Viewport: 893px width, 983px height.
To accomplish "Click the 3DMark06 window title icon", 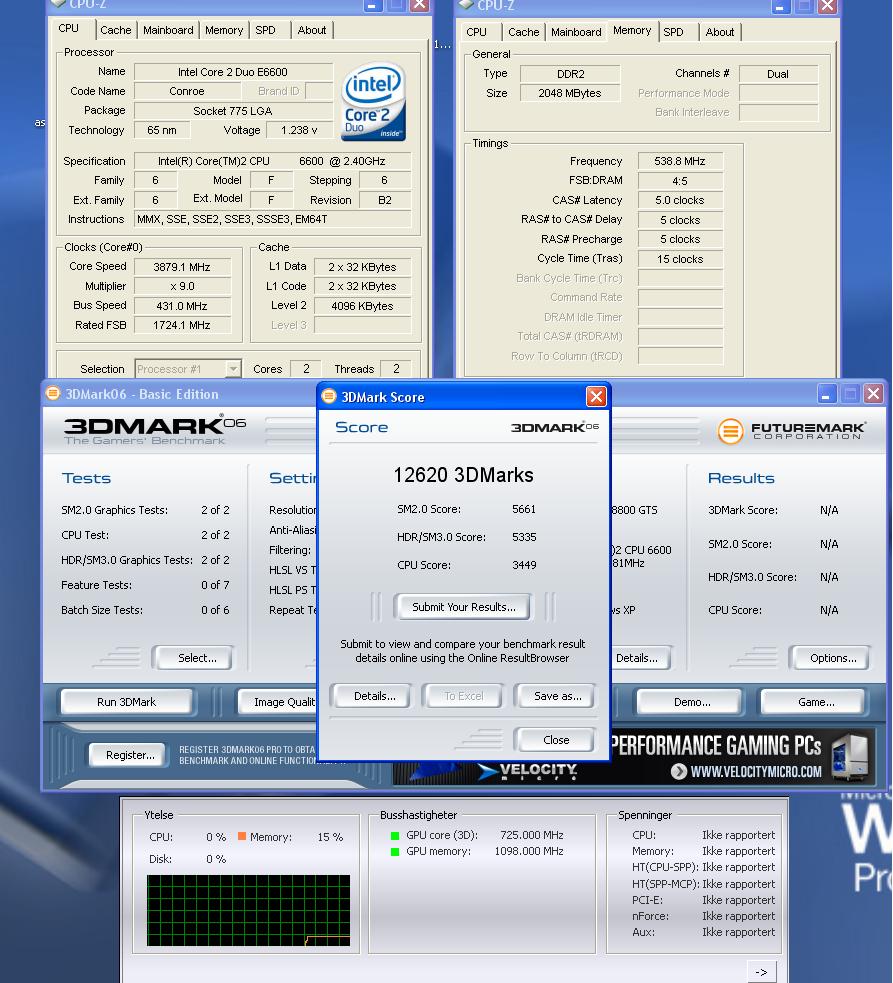I will [53, 393].
